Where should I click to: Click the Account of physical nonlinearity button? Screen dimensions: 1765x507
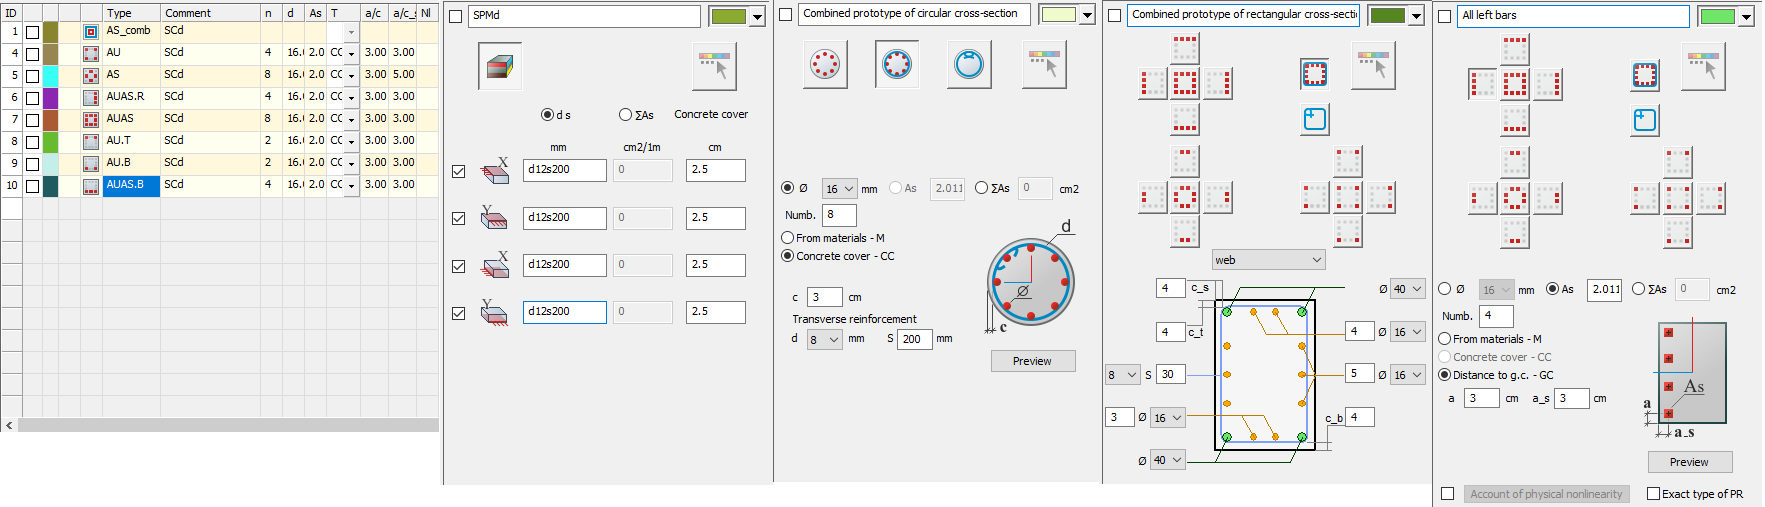1545,494
